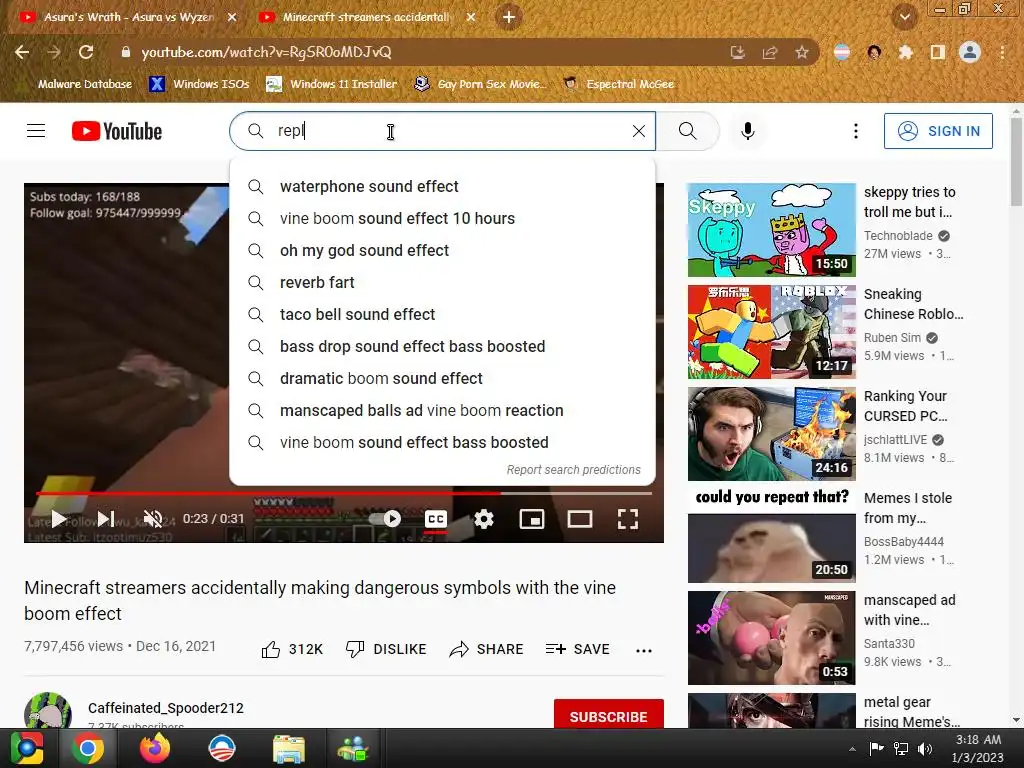Image resolution: width=1024 pixels, height=768 pixels.
Task: Open tab search dropdown arrow
Action: [x=905, y=18]
